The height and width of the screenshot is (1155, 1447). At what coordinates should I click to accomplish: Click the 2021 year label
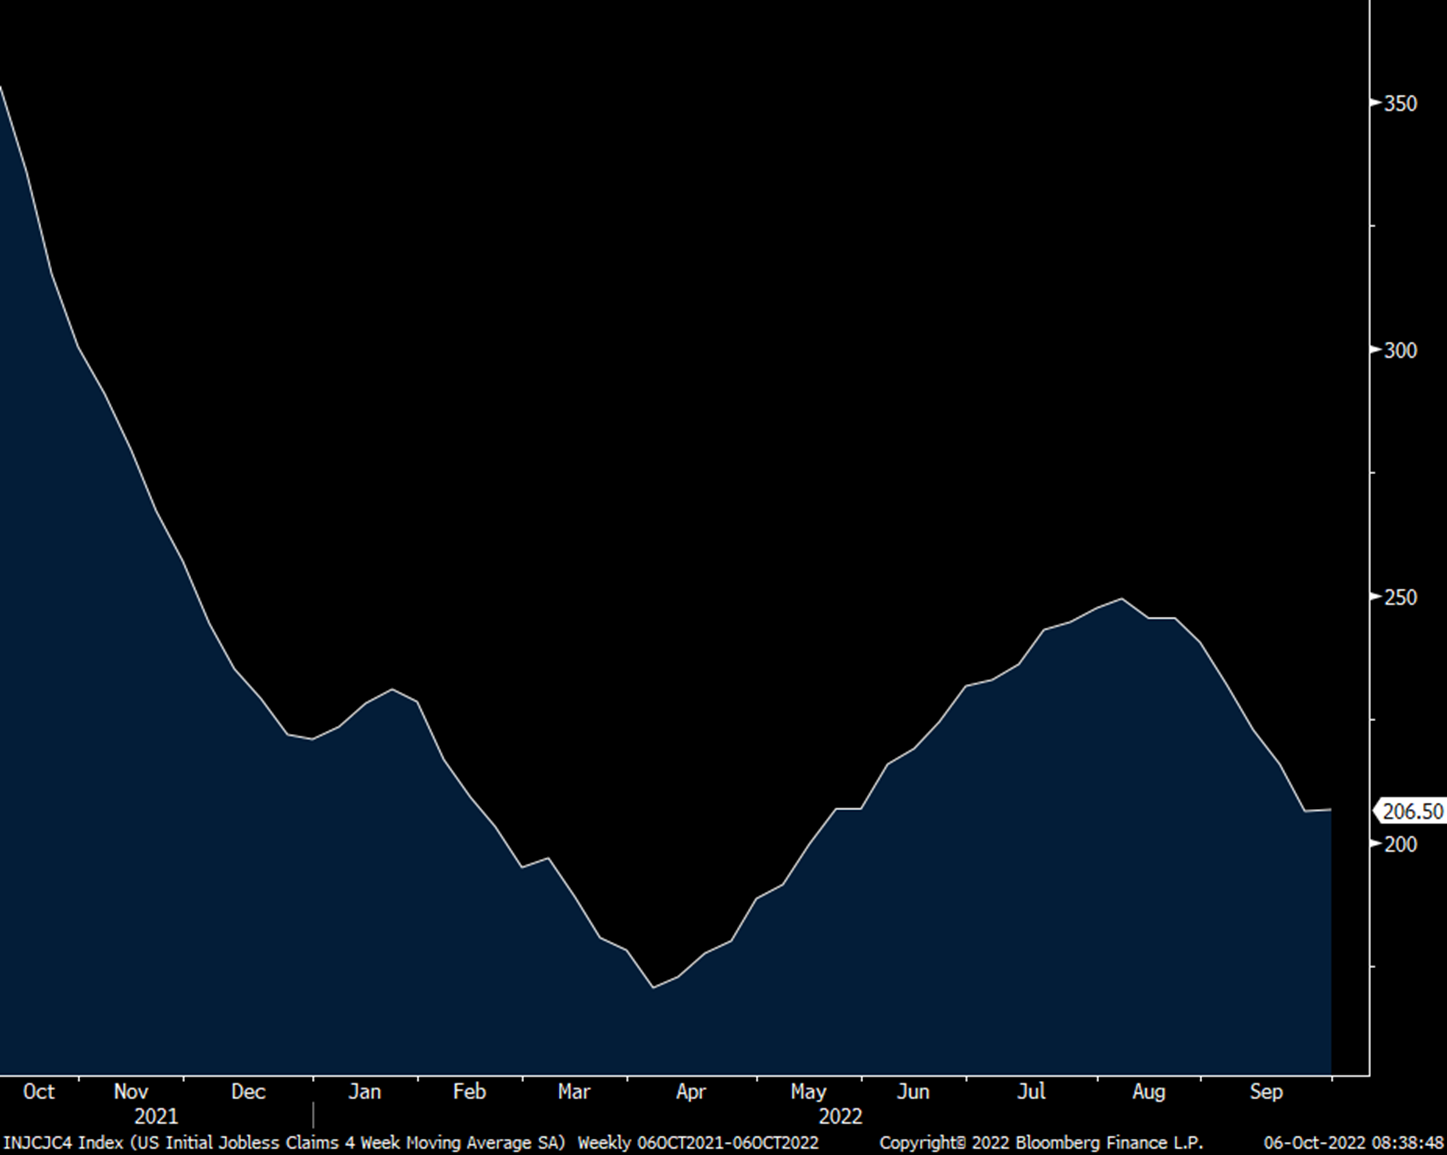(155, 1116)
